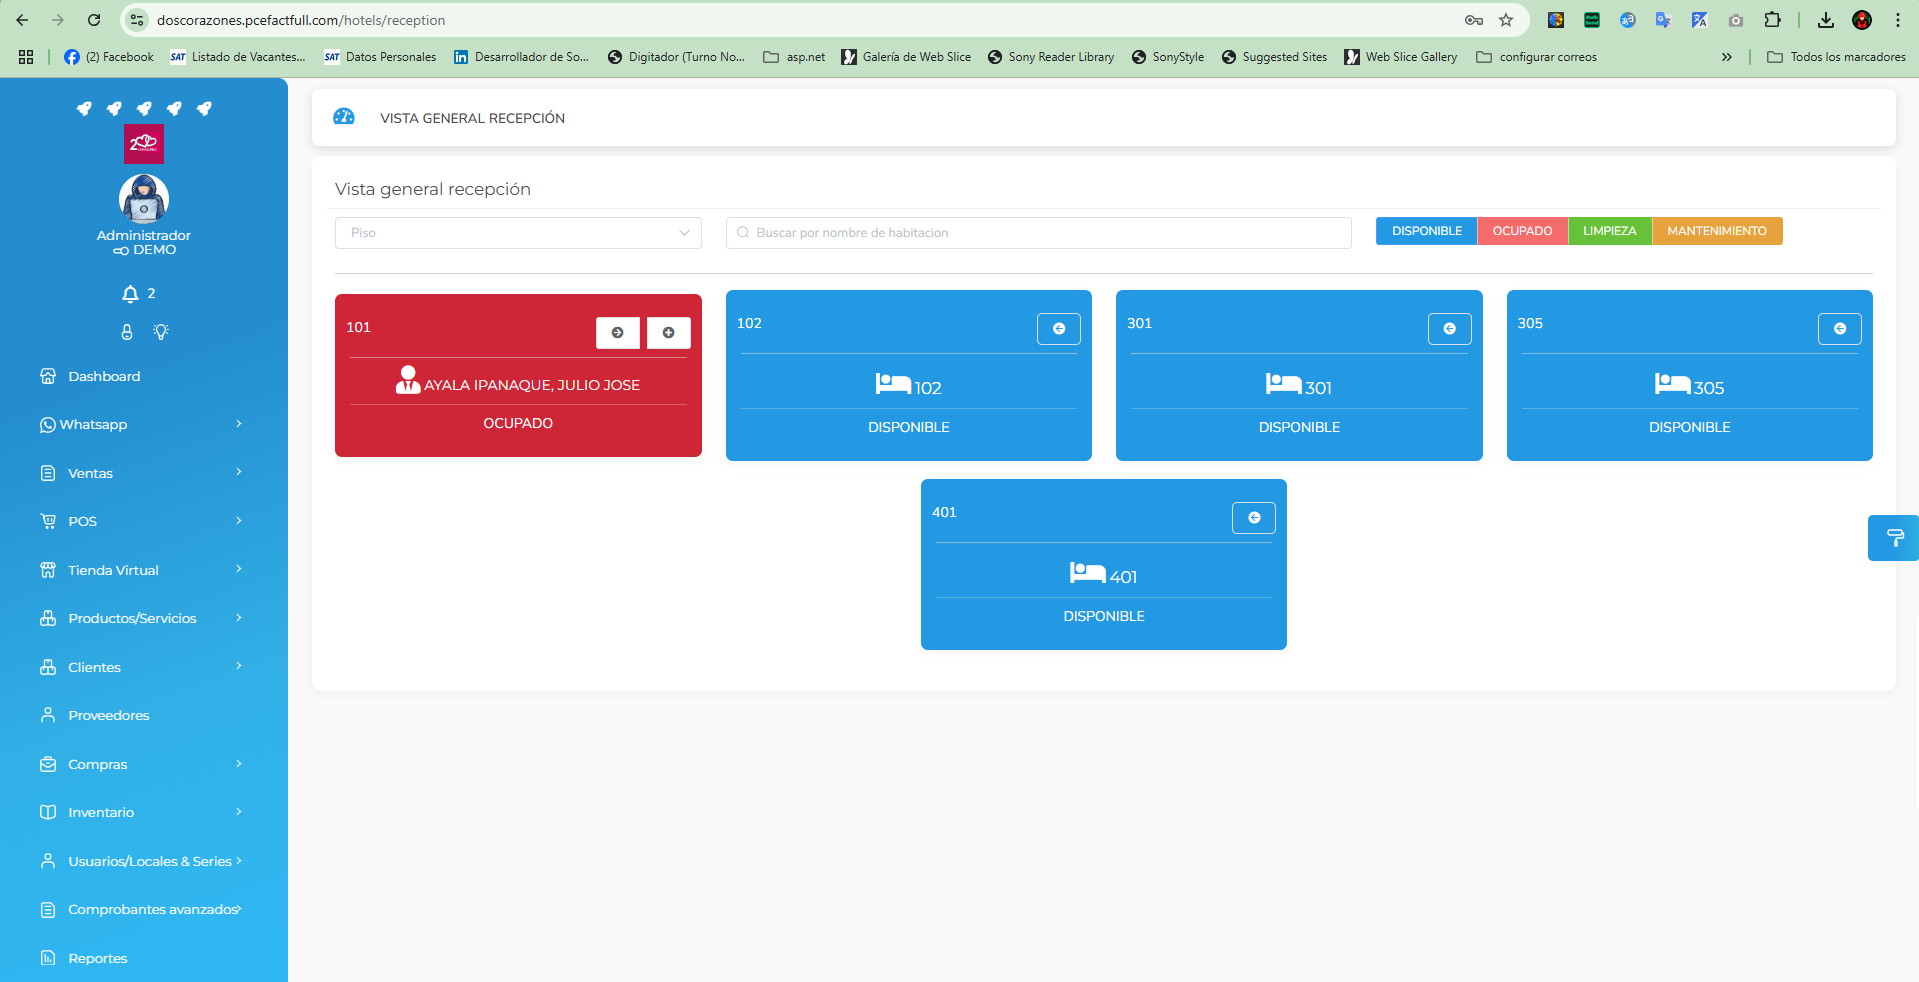Bookmark page with the star icon

coord(1506,20)
